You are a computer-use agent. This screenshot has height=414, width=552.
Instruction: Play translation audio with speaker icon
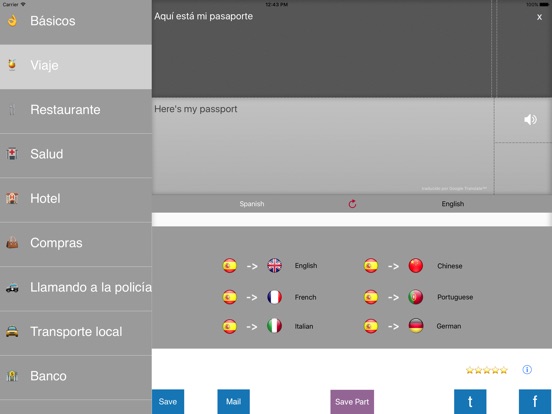(530, 120)
